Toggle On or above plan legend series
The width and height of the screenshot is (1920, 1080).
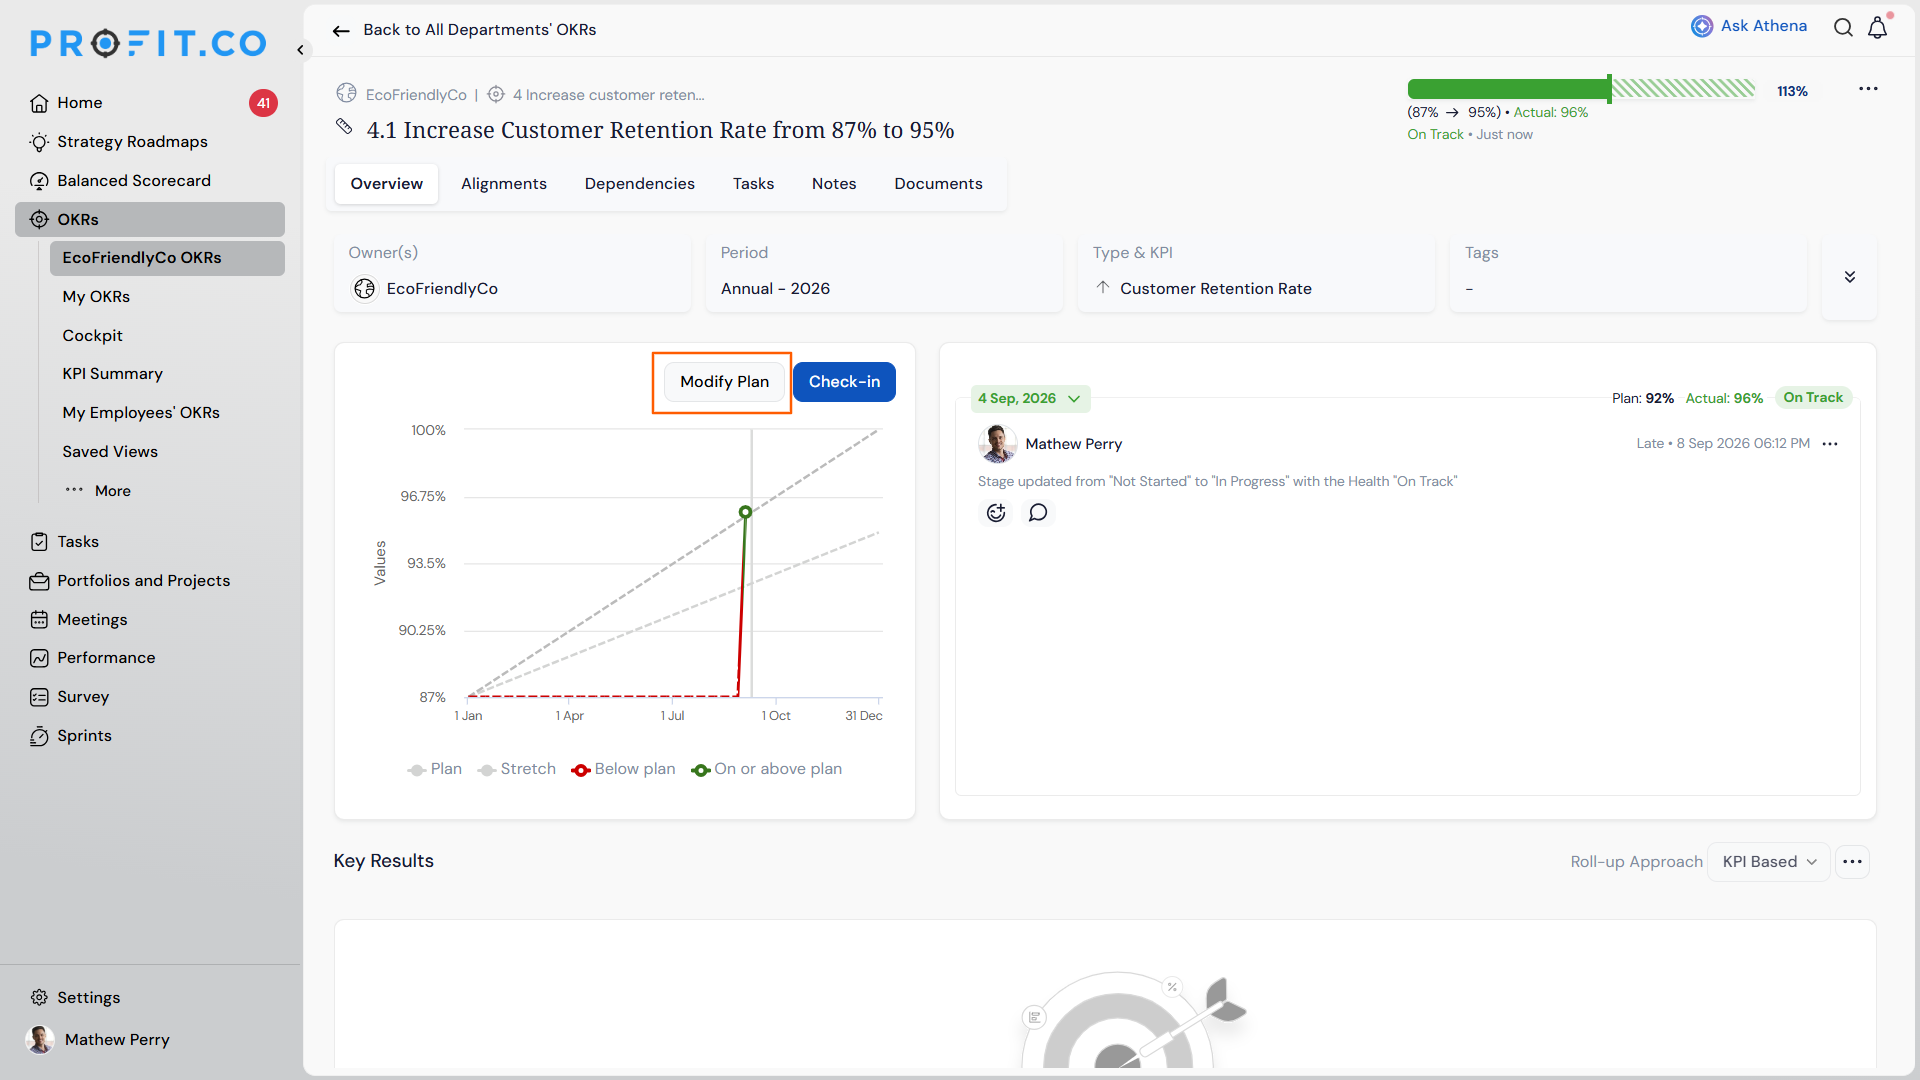(x=767, y=769)
